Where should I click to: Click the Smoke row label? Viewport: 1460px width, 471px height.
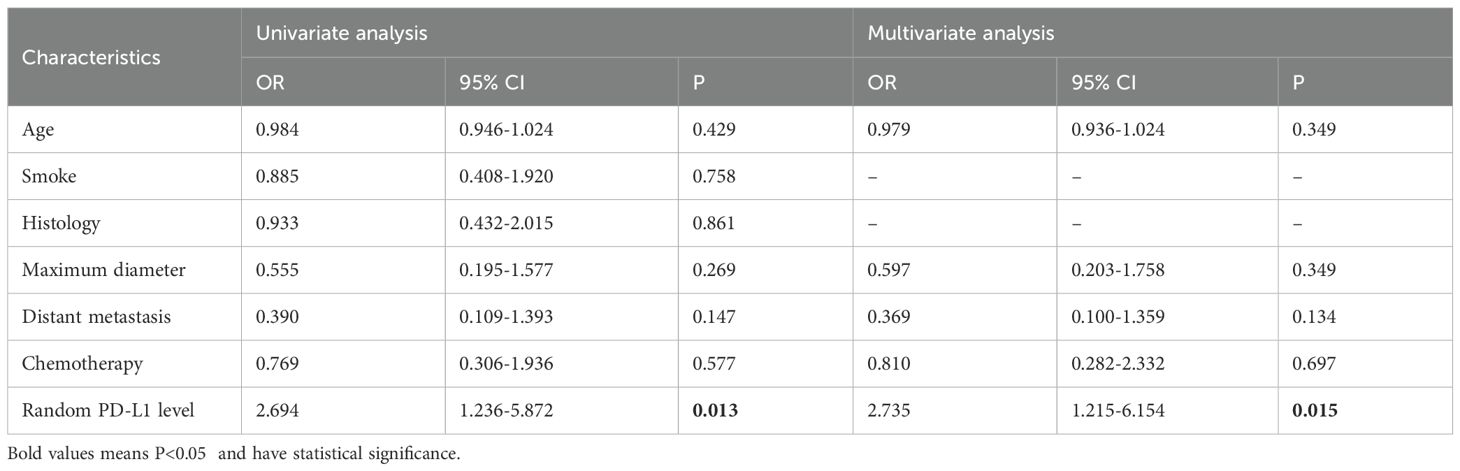pyautogui.click(x=47, y=175)
